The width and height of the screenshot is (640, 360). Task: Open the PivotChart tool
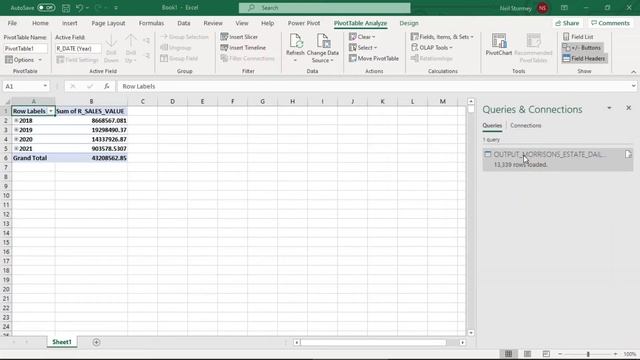point(499,45)
